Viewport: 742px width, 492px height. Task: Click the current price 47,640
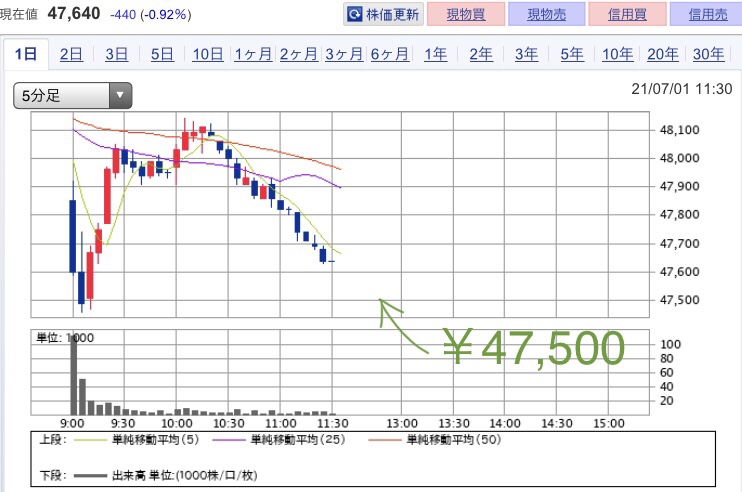tap(74, 13)
